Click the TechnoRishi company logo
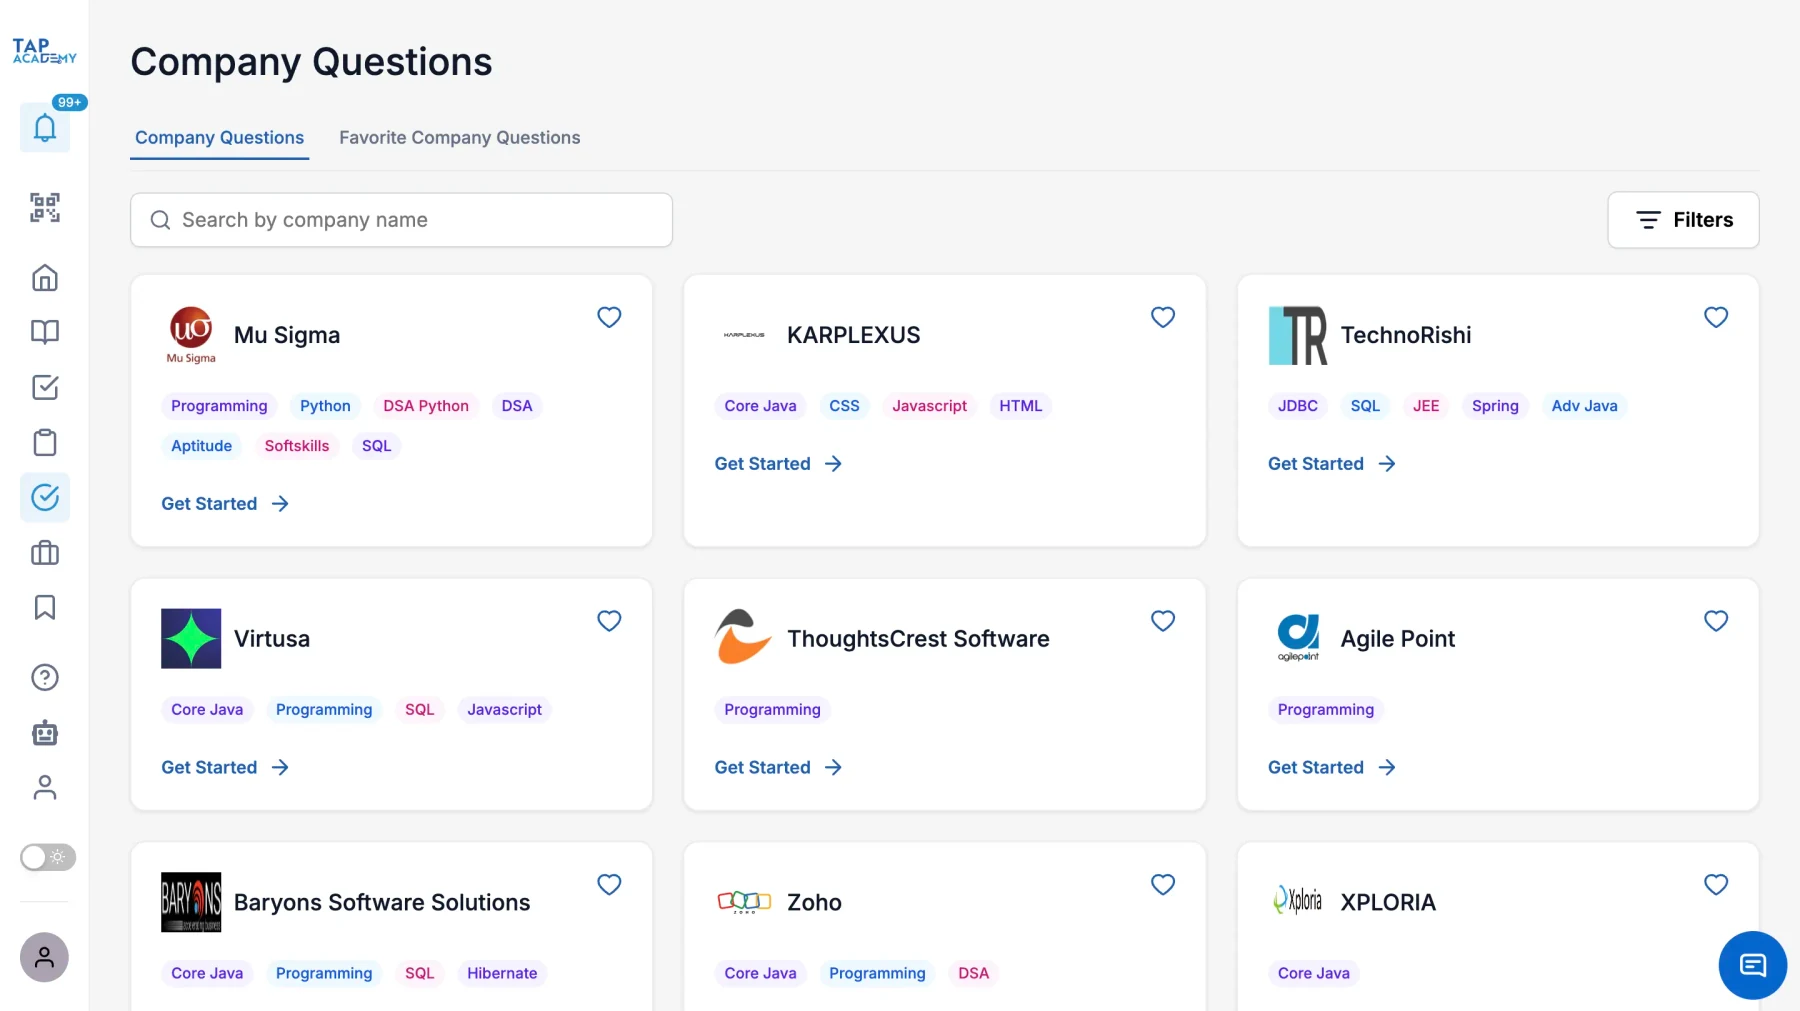Image resolution: width=1800 pixels, height=1011 pixels. coord(1298,335)
